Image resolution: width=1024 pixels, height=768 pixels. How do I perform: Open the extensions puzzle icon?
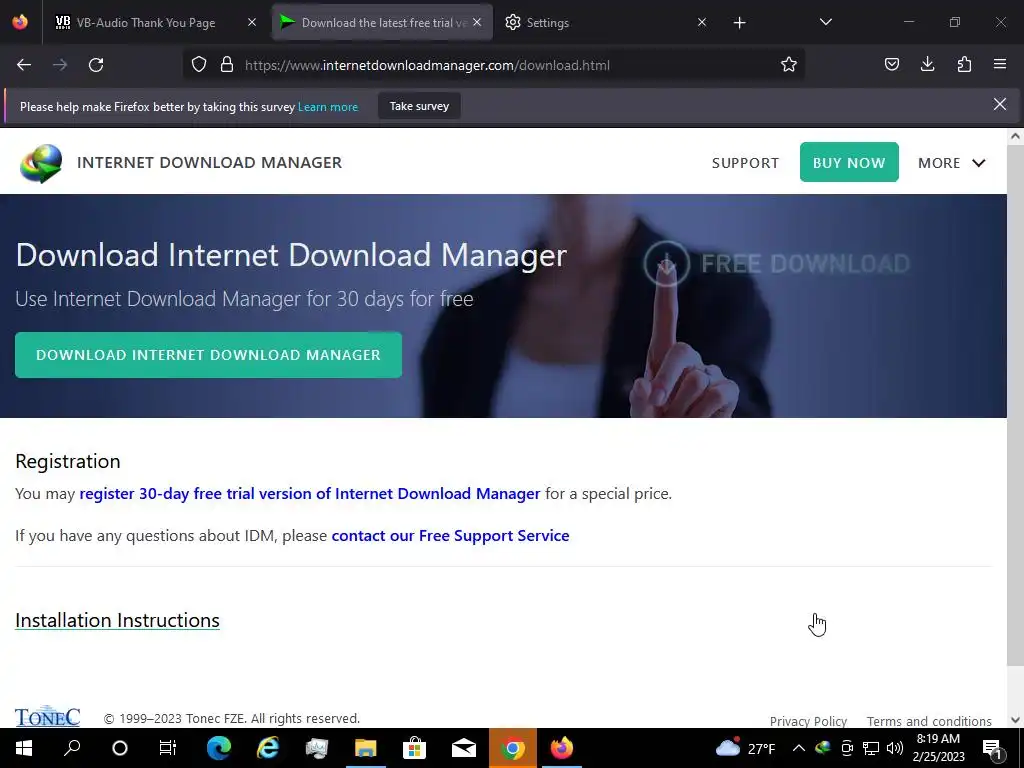[964, 64]
